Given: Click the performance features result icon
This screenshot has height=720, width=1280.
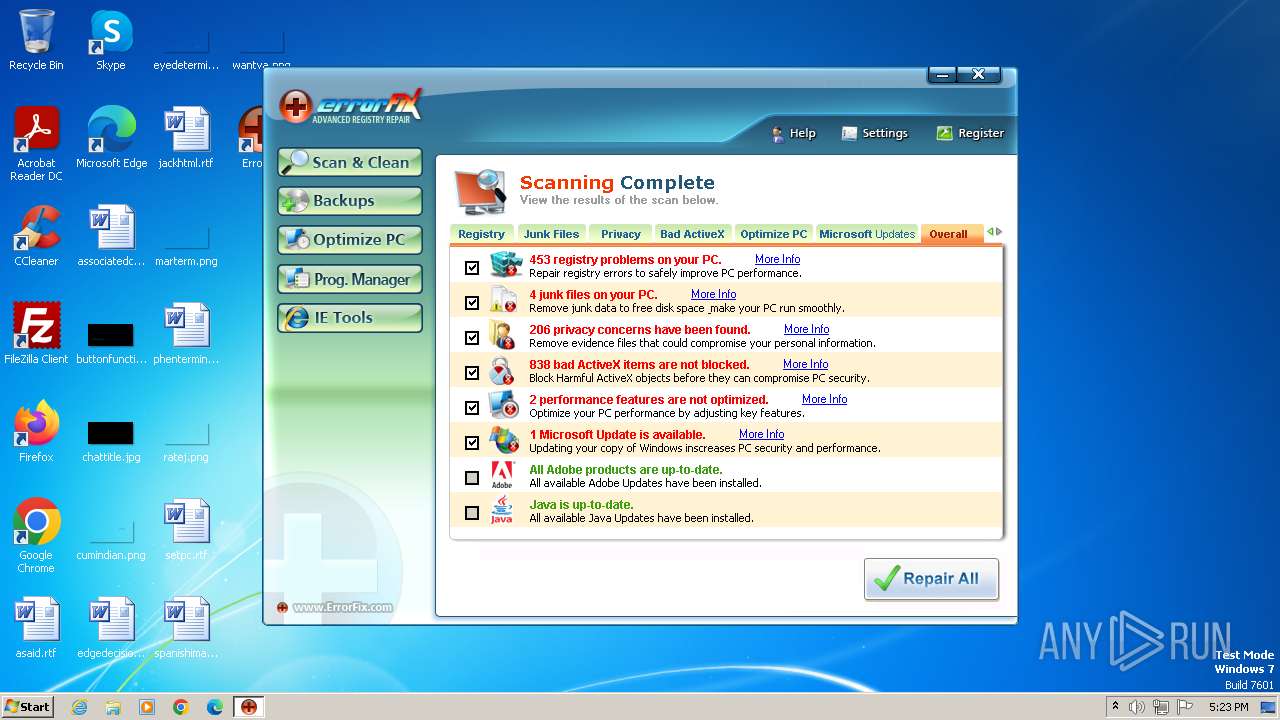Looking at the screenshot, I should click(503, 406).
